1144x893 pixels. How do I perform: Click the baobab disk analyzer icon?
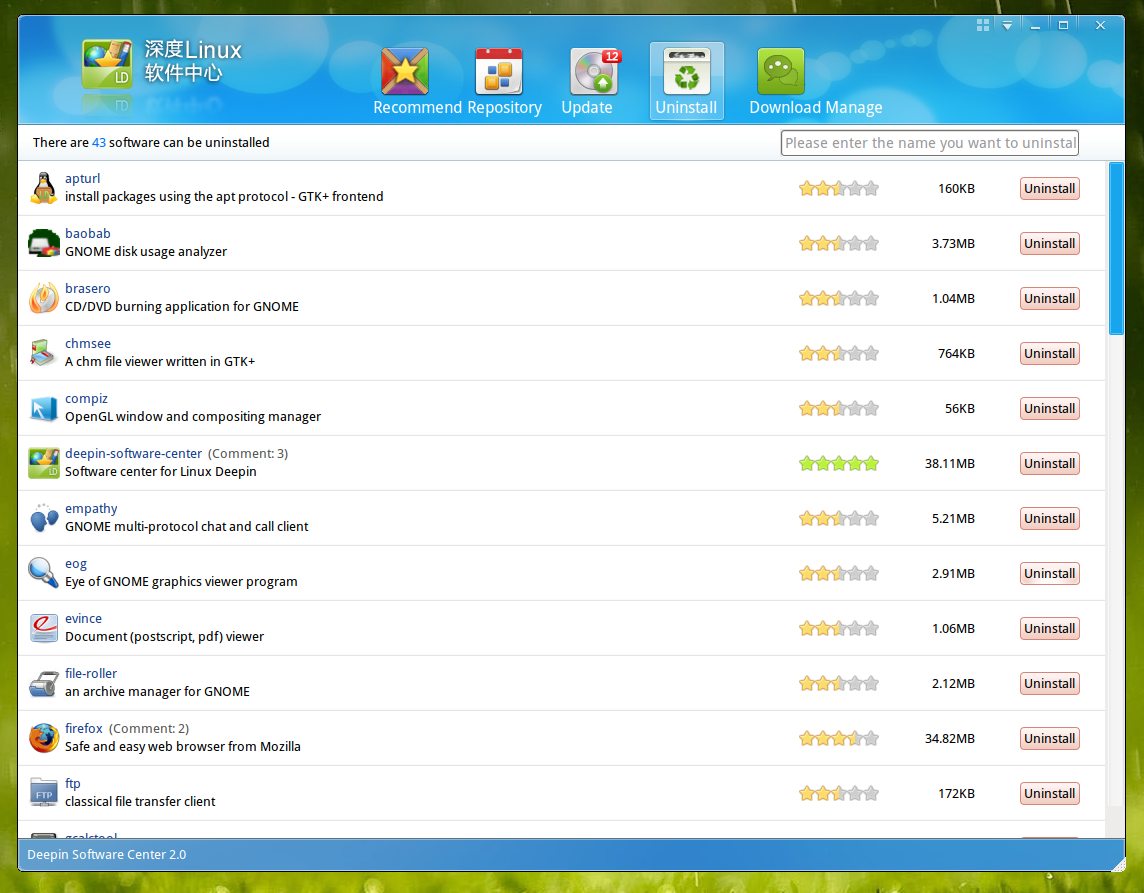(x=44, y=243)
